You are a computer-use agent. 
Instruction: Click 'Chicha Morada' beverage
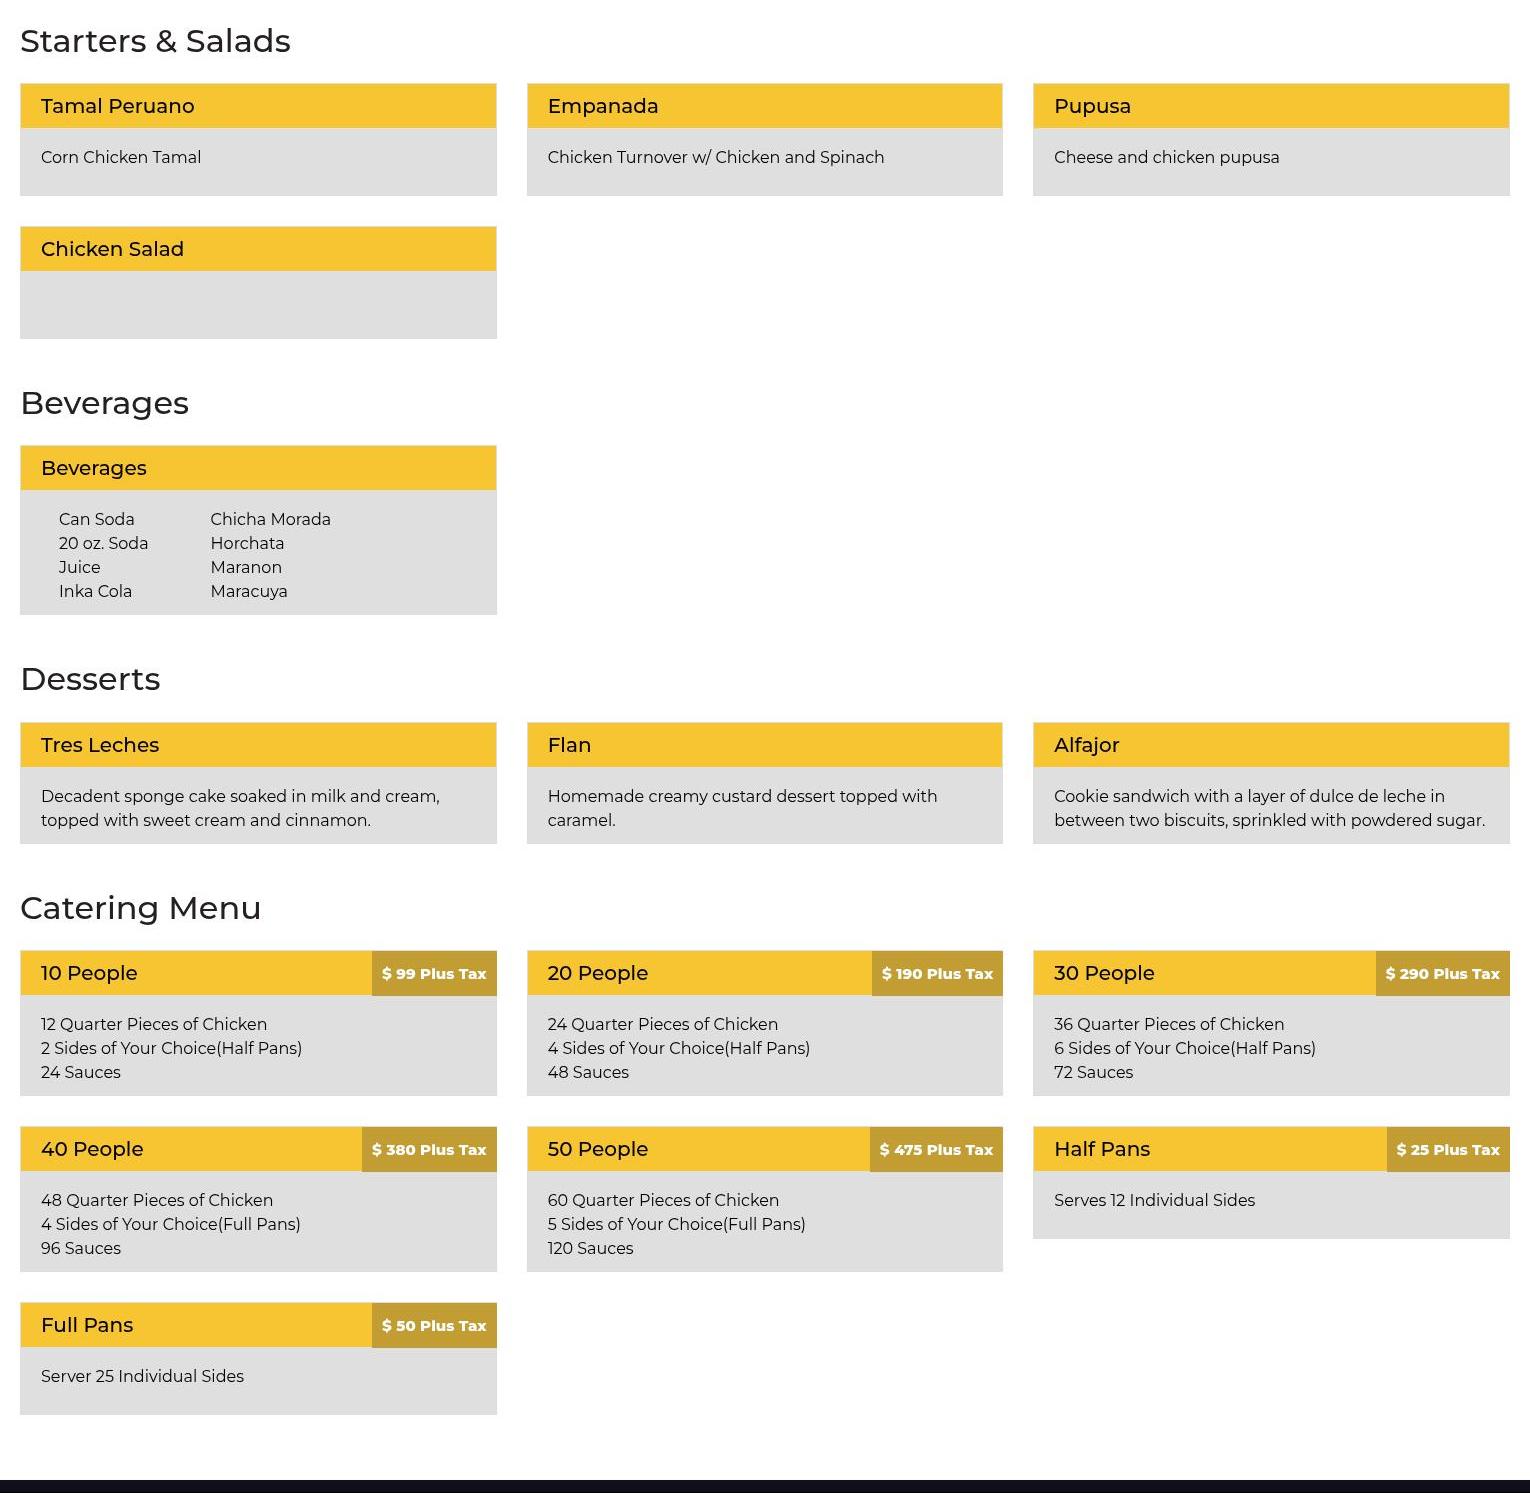(270, 519)
